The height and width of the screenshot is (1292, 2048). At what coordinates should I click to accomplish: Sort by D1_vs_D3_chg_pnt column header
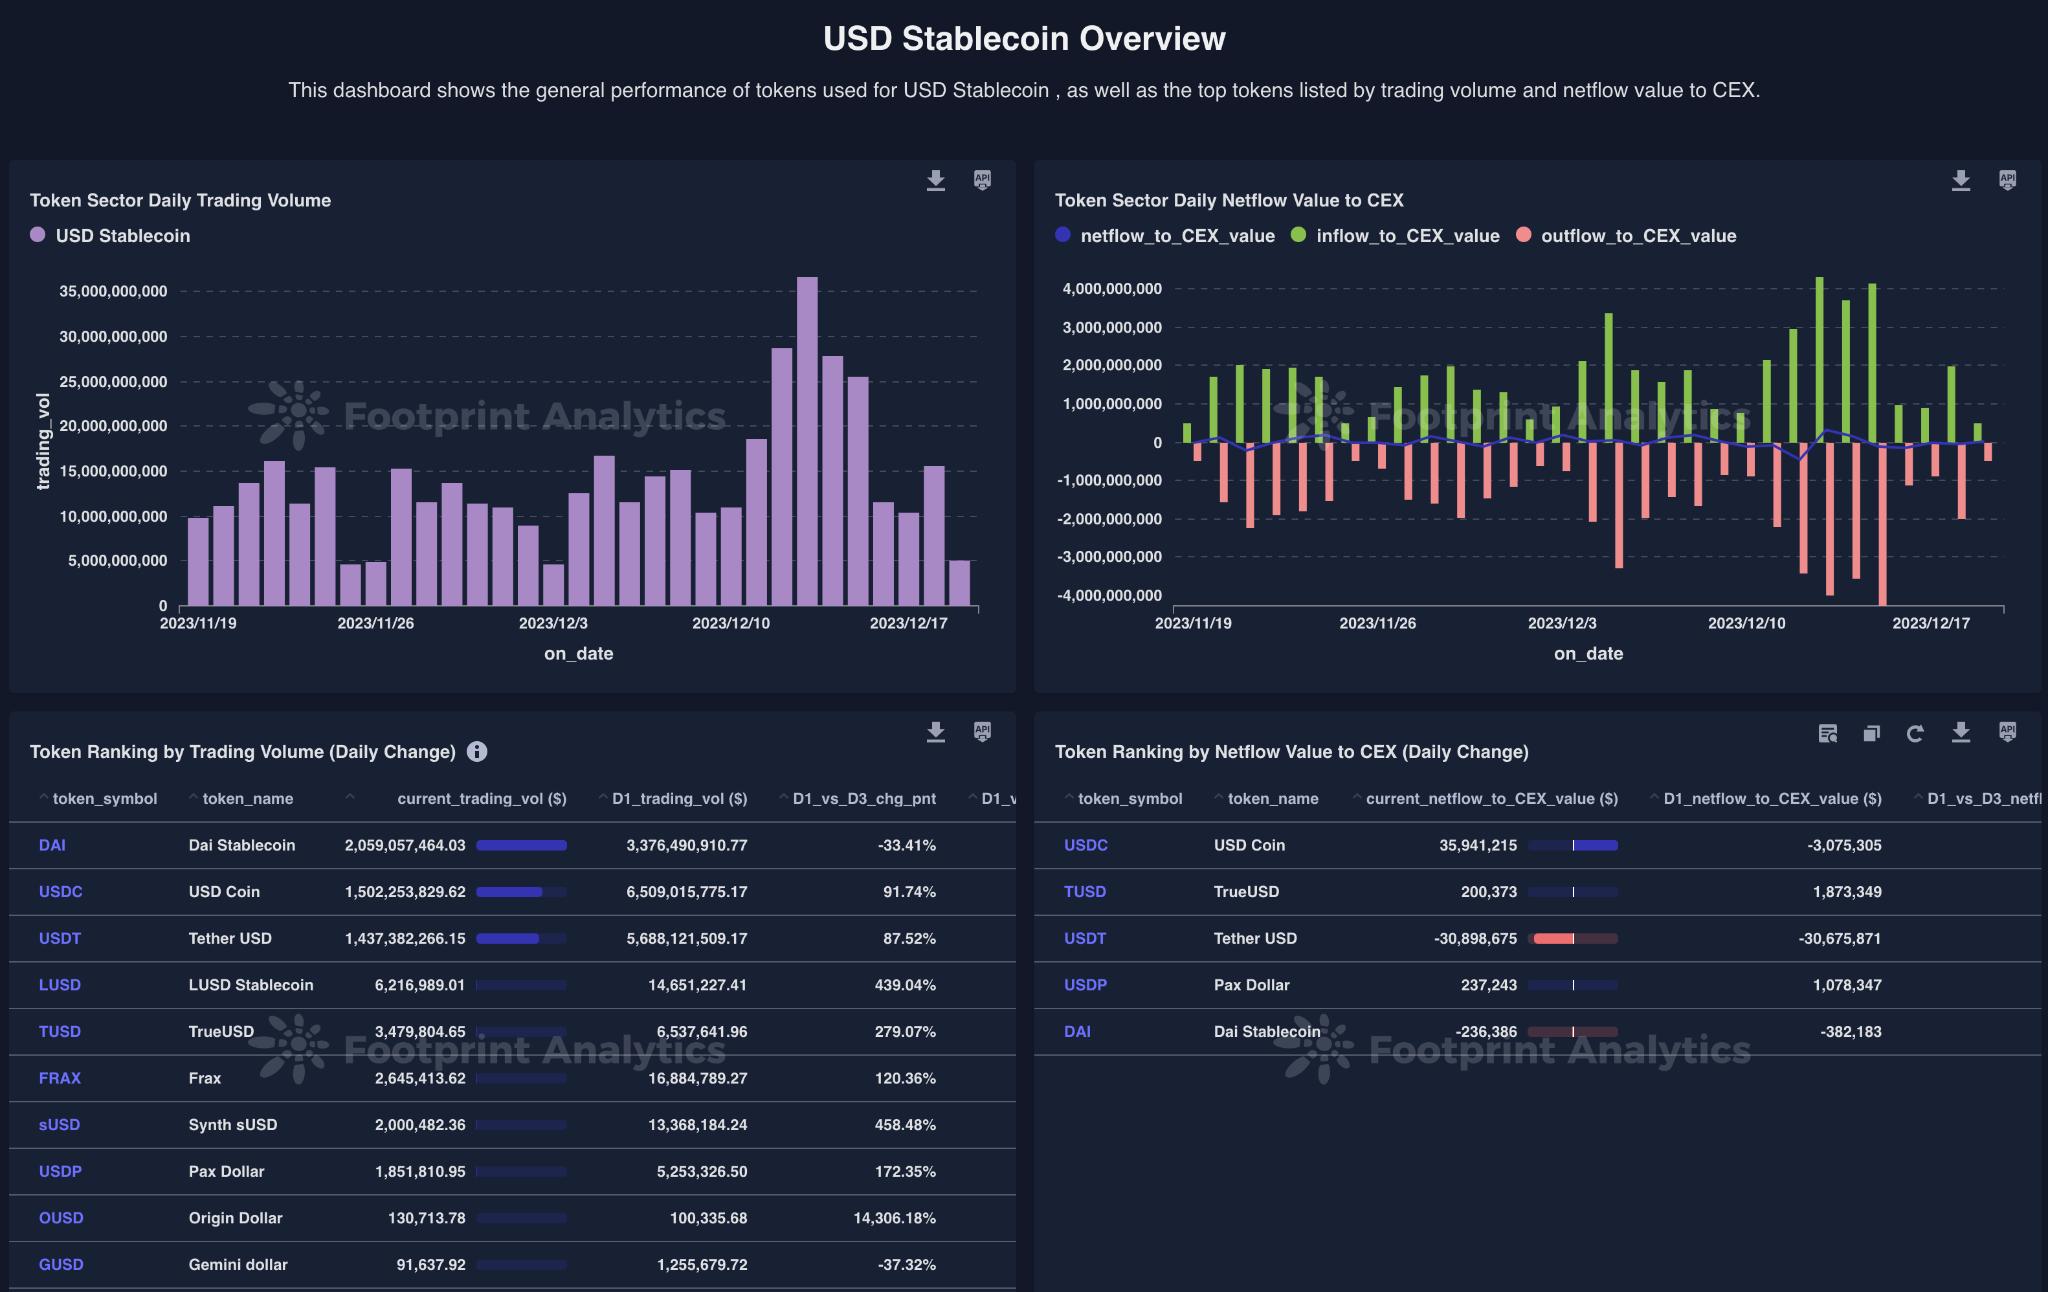tap(864, 799)
